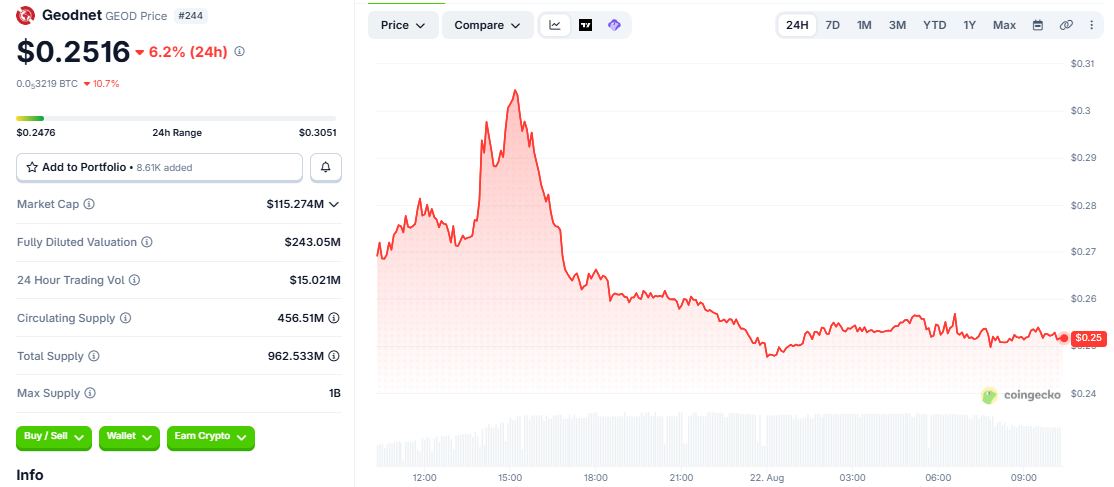Select the Max time range

coord(1004,25)
